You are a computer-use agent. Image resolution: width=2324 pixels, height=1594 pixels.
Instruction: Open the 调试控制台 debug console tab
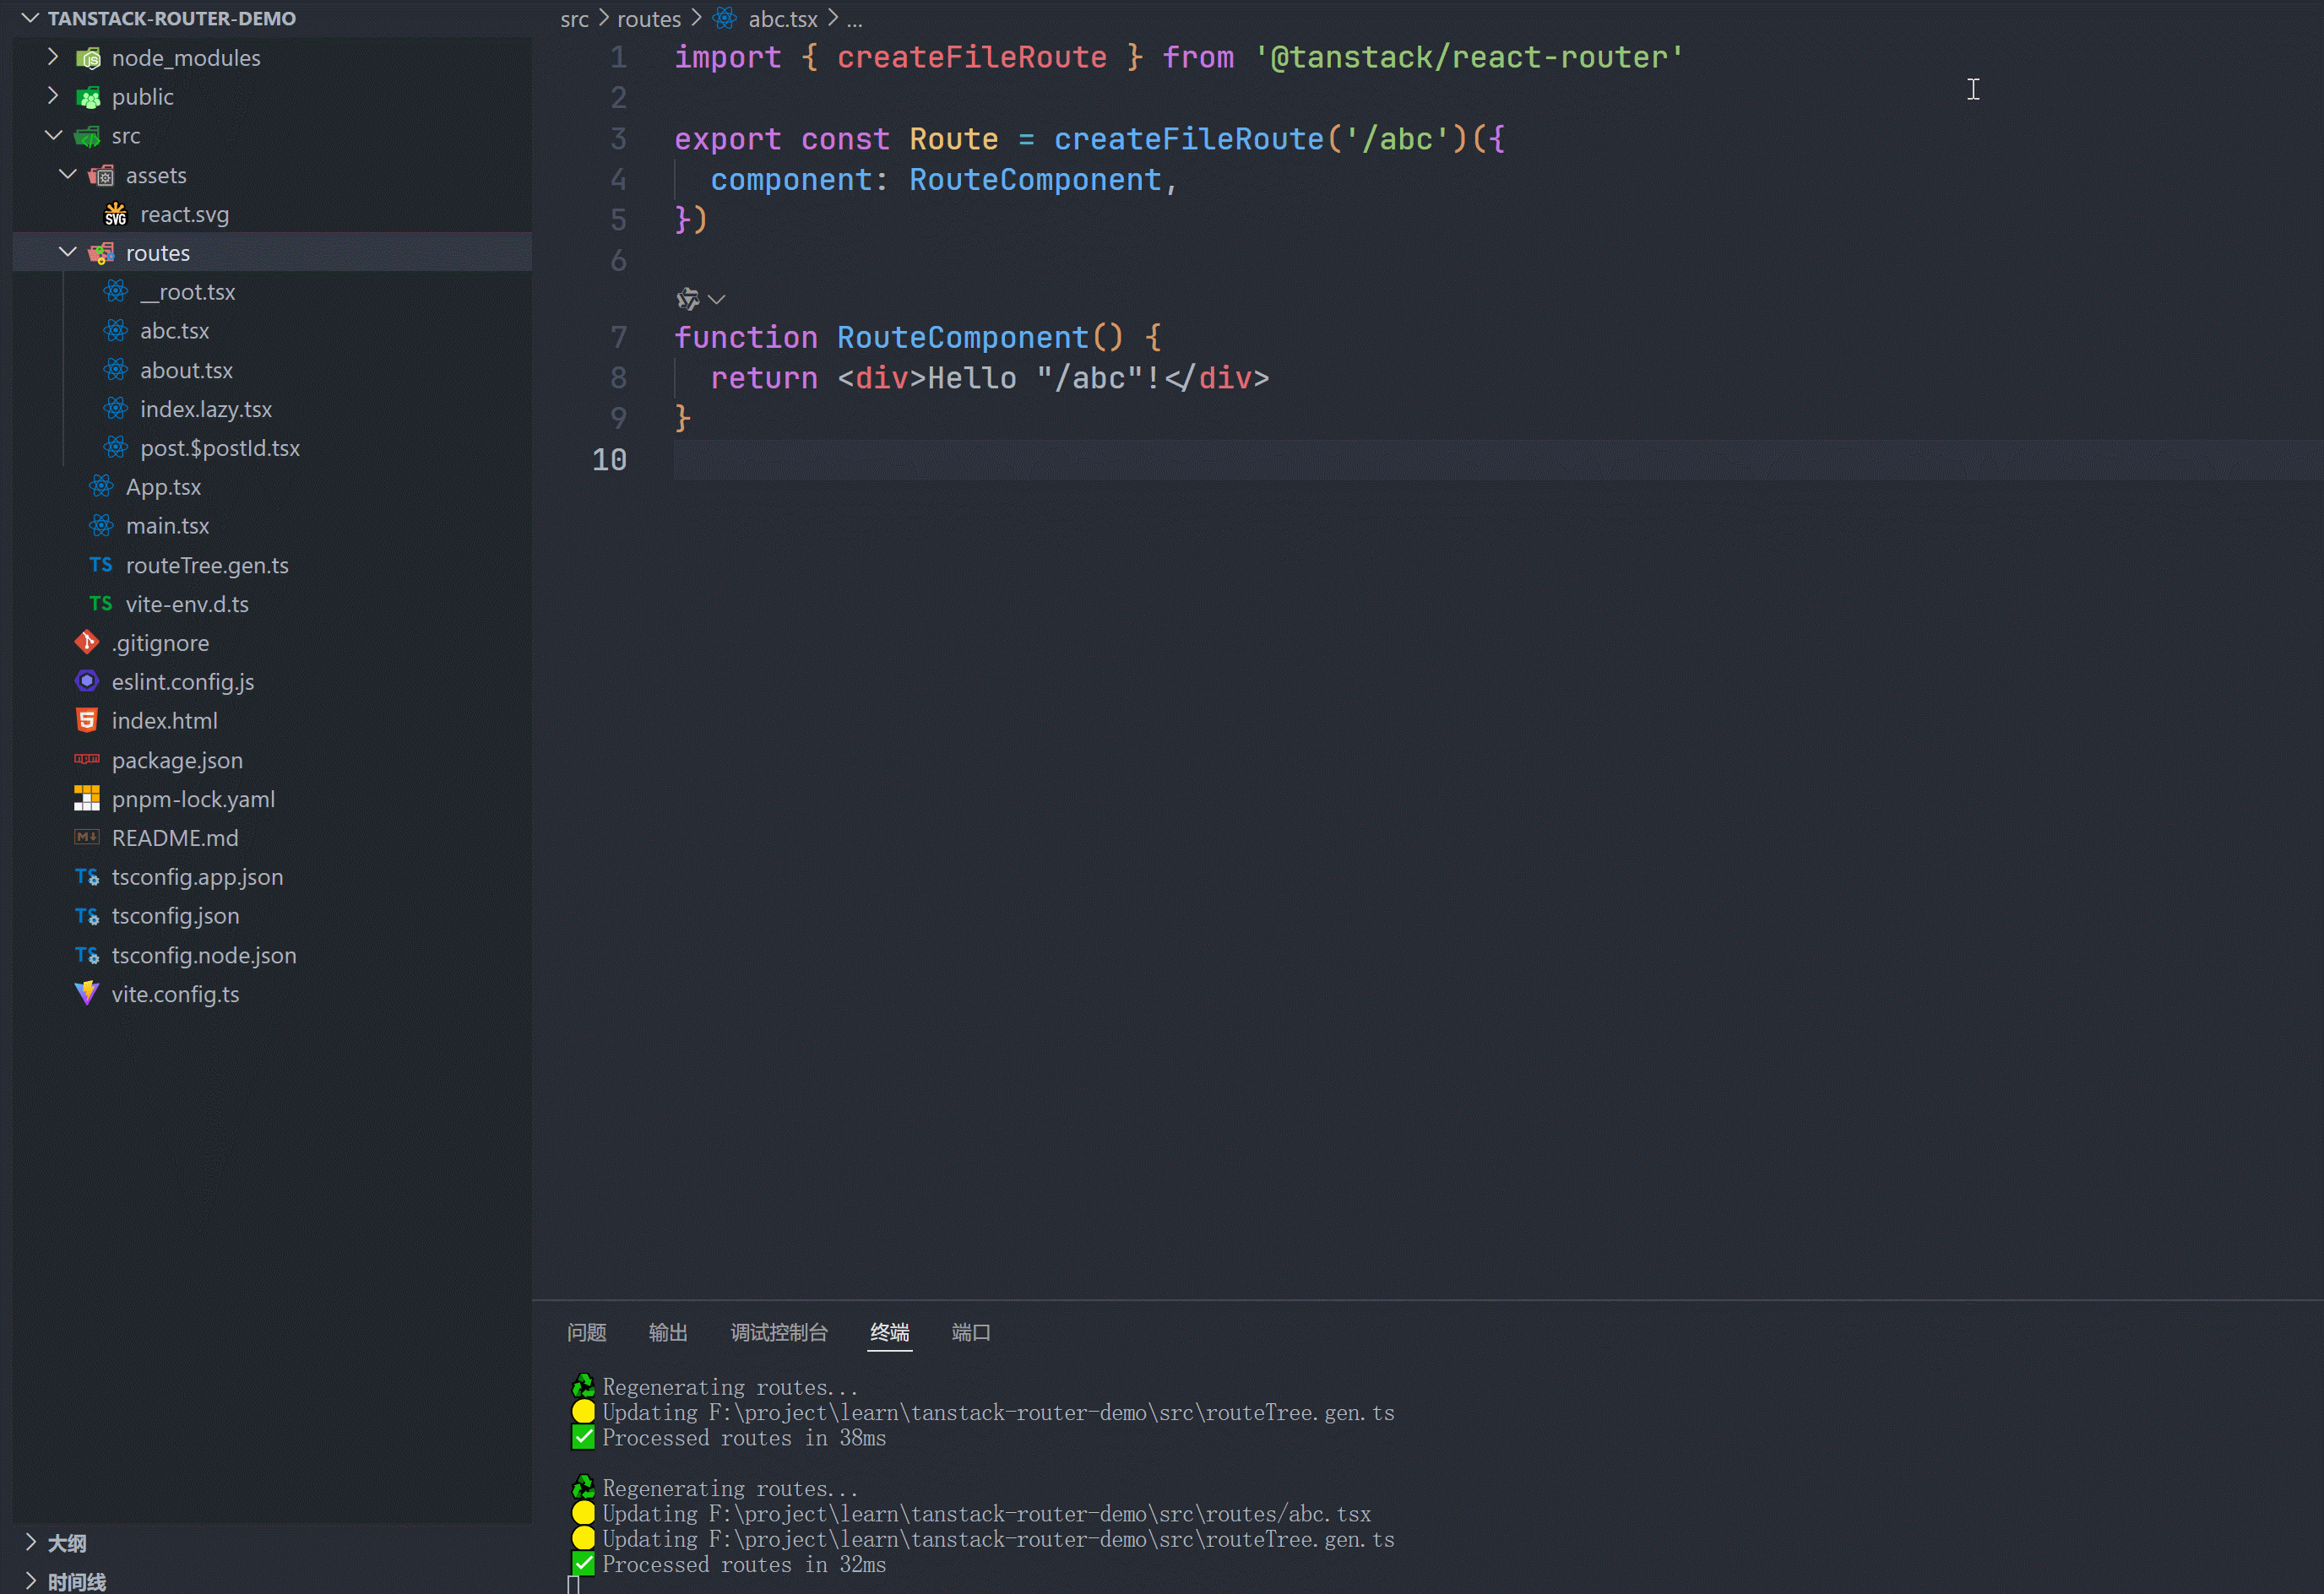779,1332
